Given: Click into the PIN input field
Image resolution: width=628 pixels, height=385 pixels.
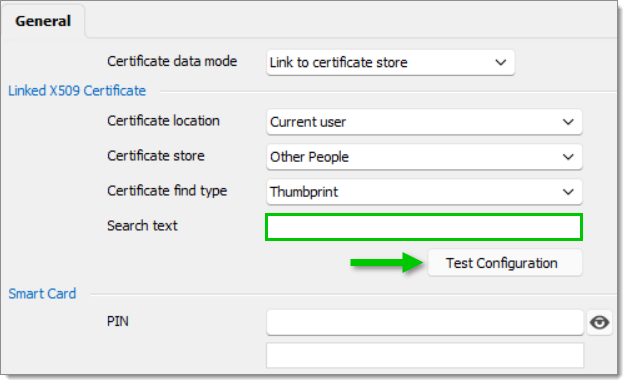Looking at the screenshot, I should pyautogui.click(x=425, y=323).
